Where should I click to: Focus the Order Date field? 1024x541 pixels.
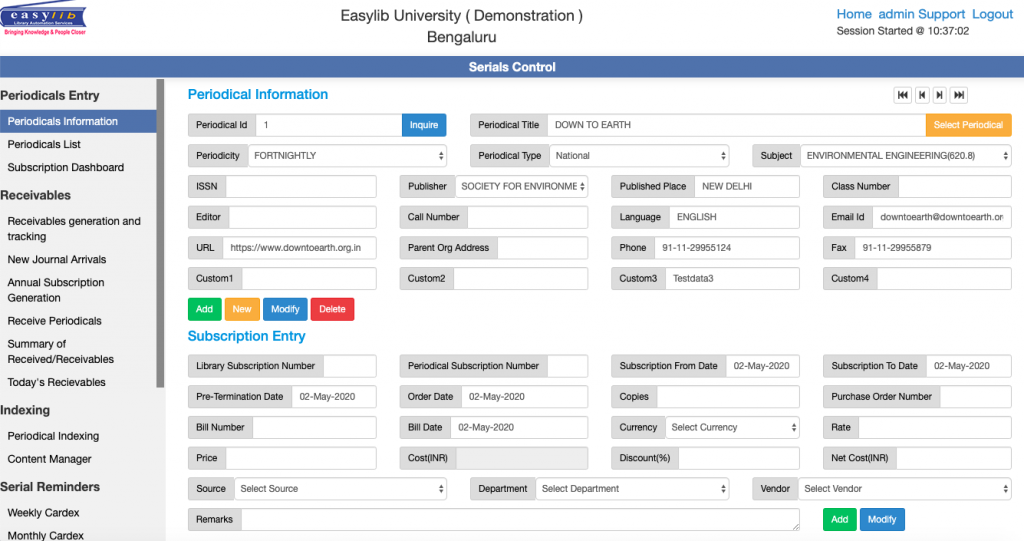[x=524, y=397]
